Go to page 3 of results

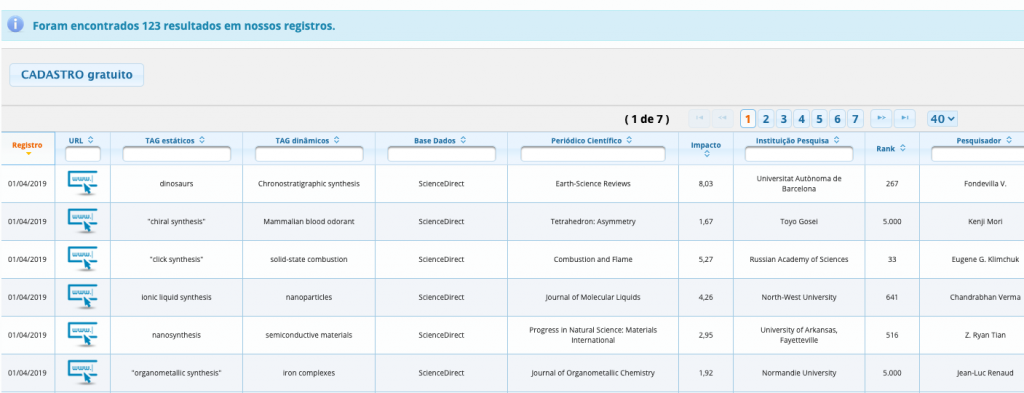point(784,119)
